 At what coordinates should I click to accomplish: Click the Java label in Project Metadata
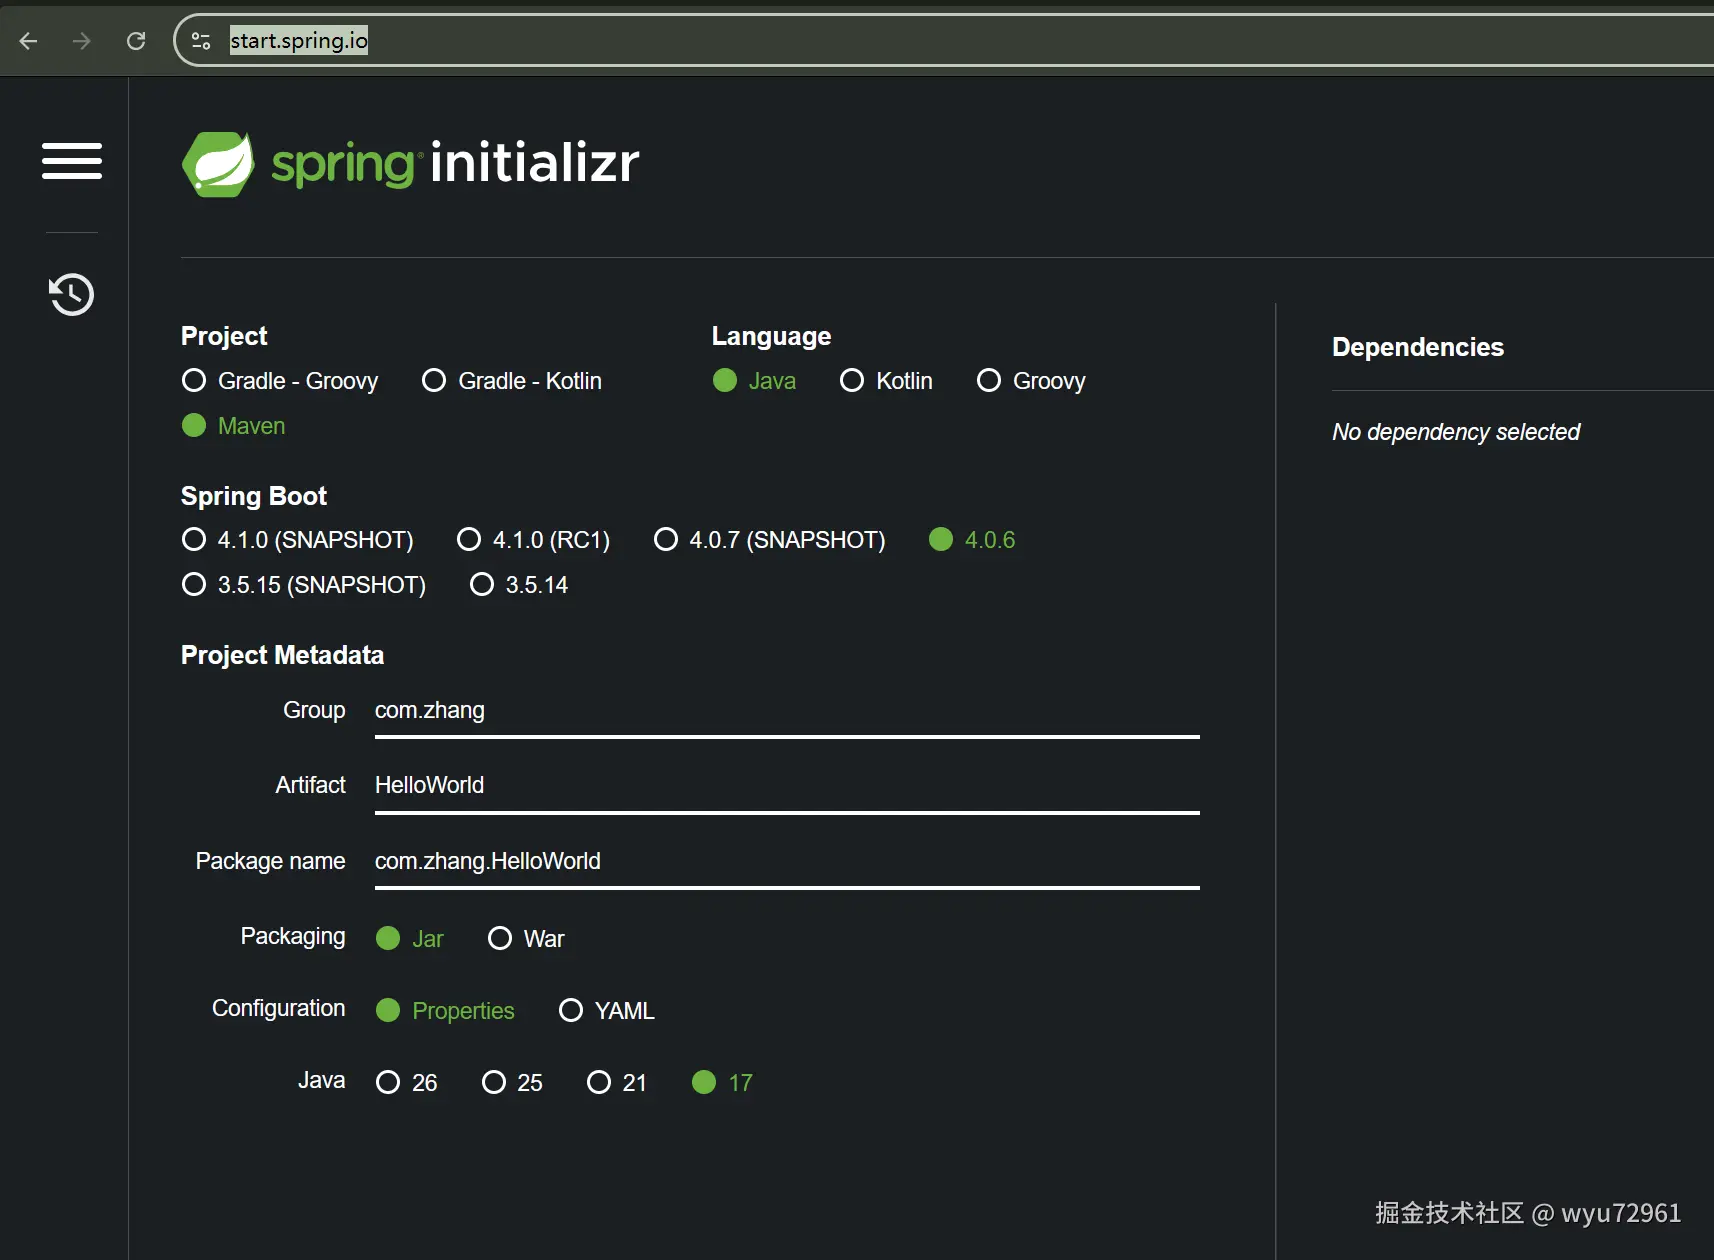[x=321, y=1080]
